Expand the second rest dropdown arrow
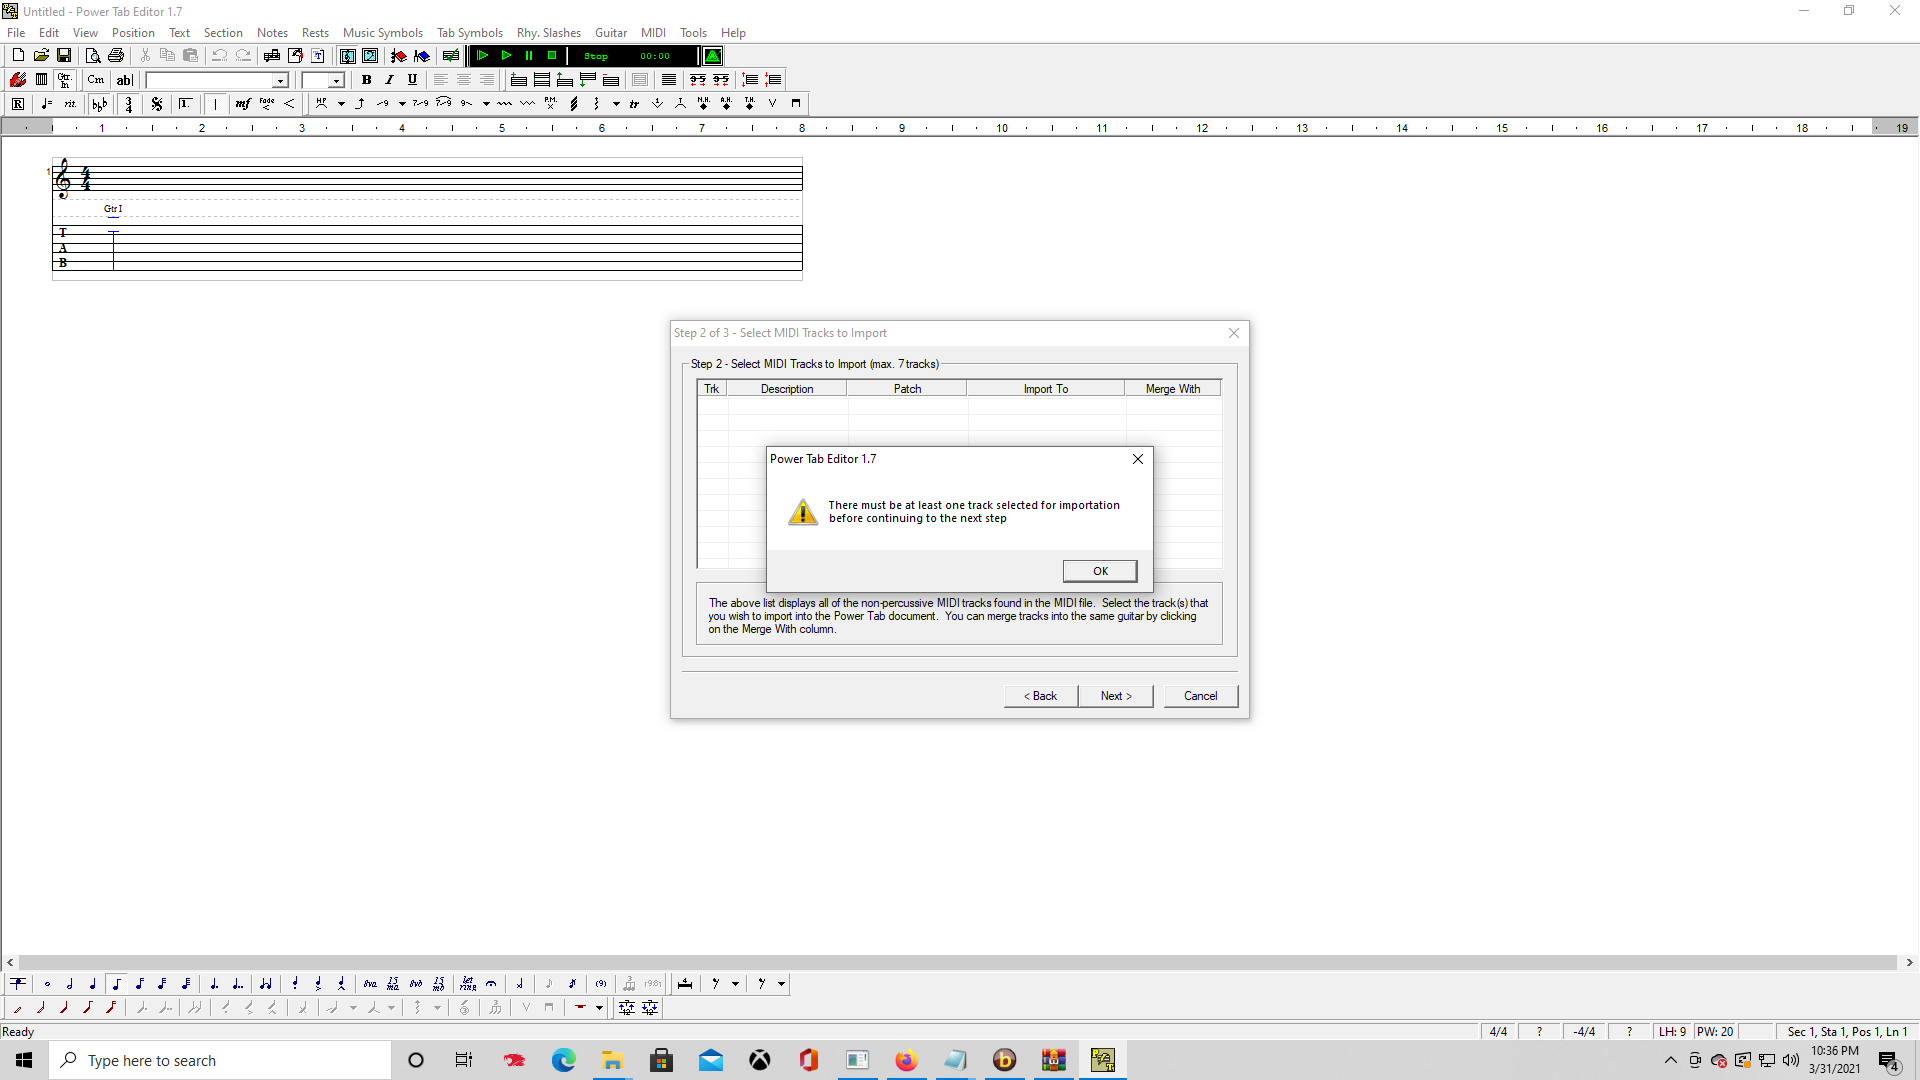1920x1080 pixels. click(781, 984)
